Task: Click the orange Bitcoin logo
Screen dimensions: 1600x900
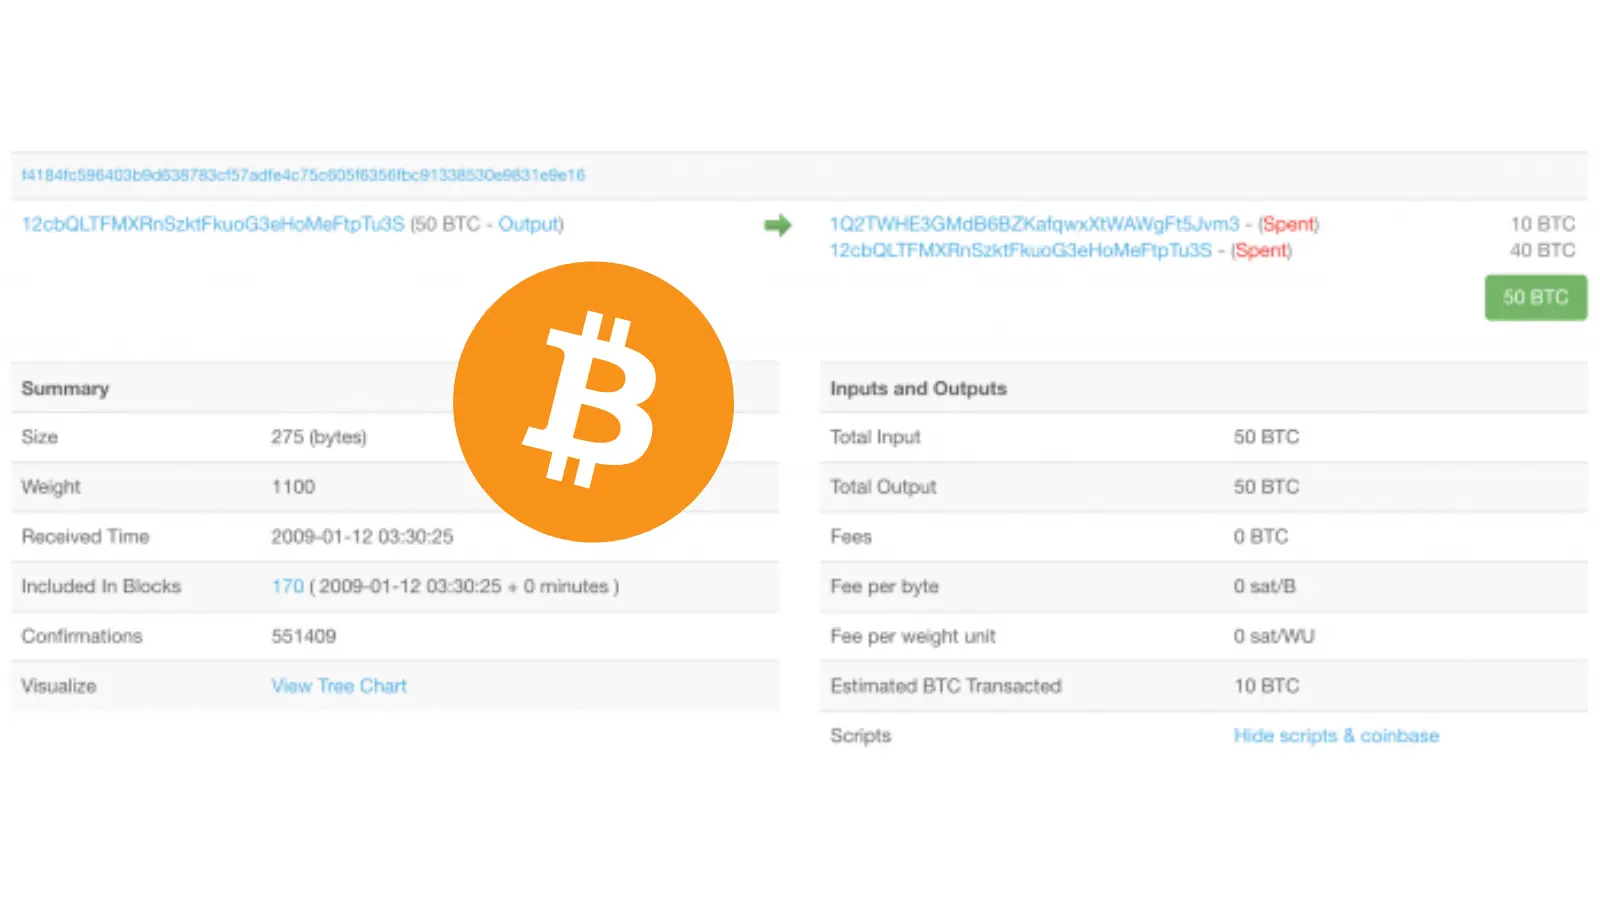Action: coord(593,402)
